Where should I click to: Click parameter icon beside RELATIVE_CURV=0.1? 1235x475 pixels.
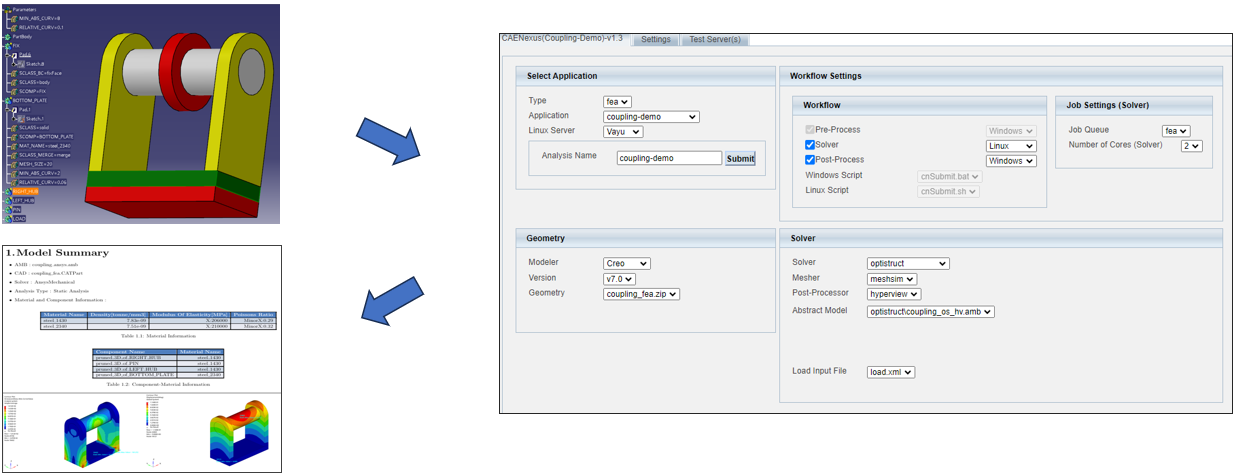pyautogui.click(x=15, y=27)
